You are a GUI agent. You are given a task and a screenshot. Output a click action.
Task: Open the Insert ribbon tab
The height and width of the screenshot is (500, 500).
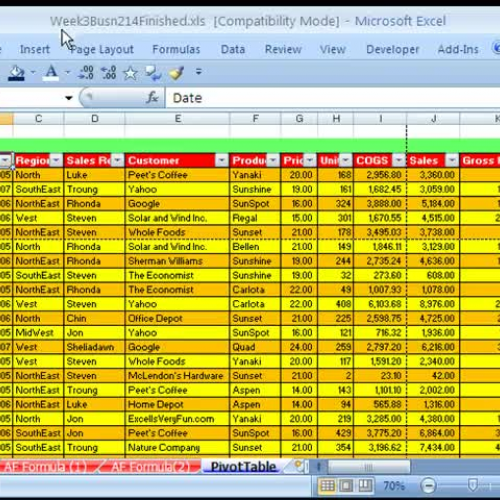coord(35,49)
